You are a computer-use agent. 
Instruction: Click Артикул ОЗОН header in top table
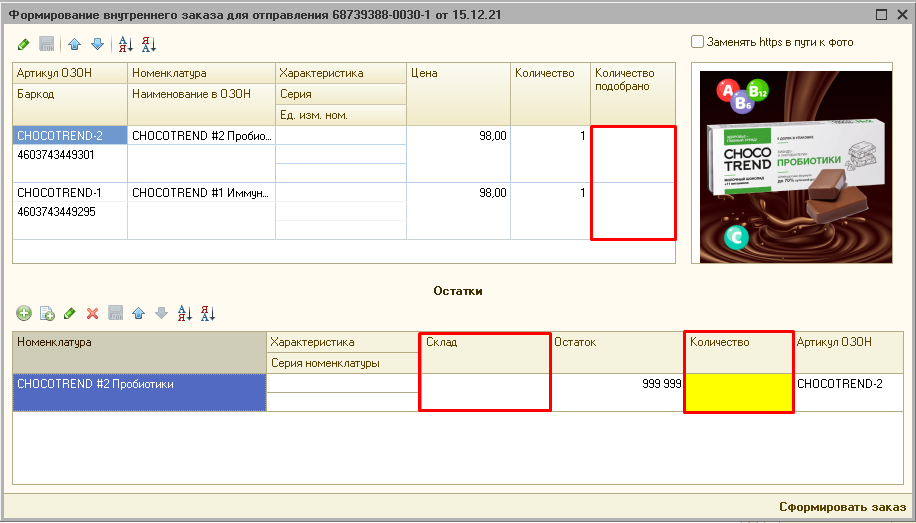70,73
